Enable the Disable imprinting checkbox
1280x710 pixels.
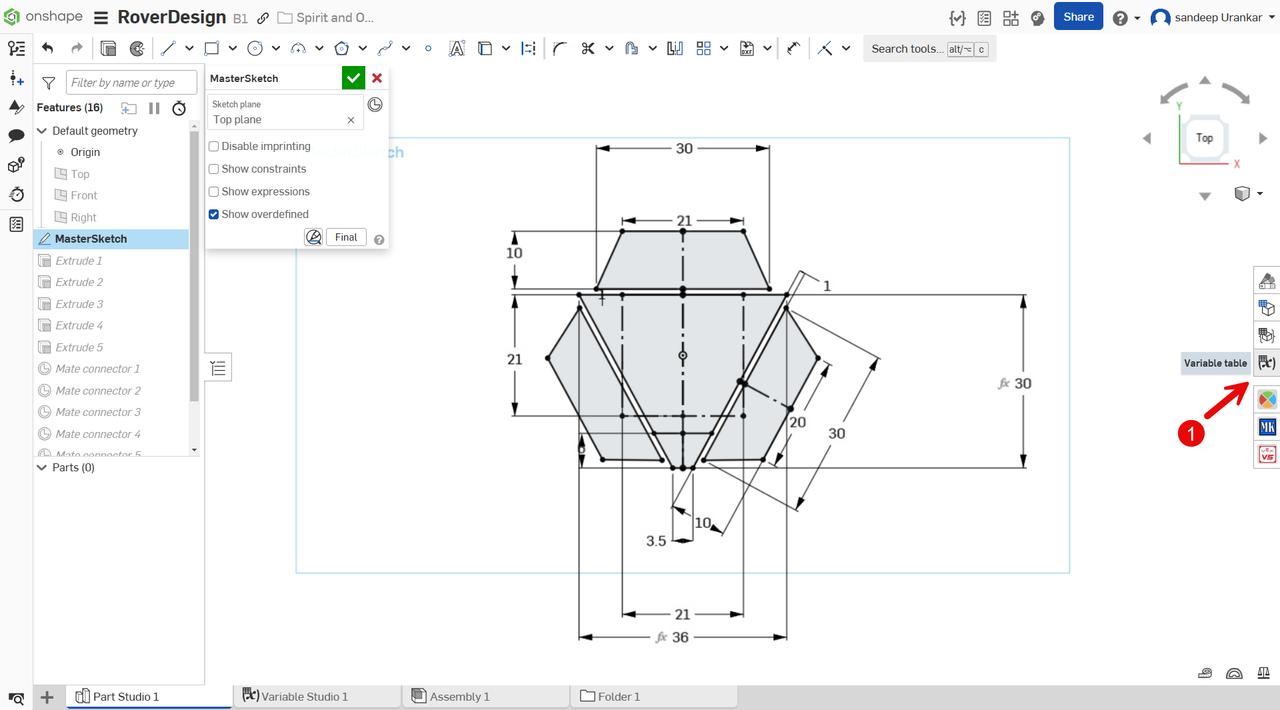point(212,145)
